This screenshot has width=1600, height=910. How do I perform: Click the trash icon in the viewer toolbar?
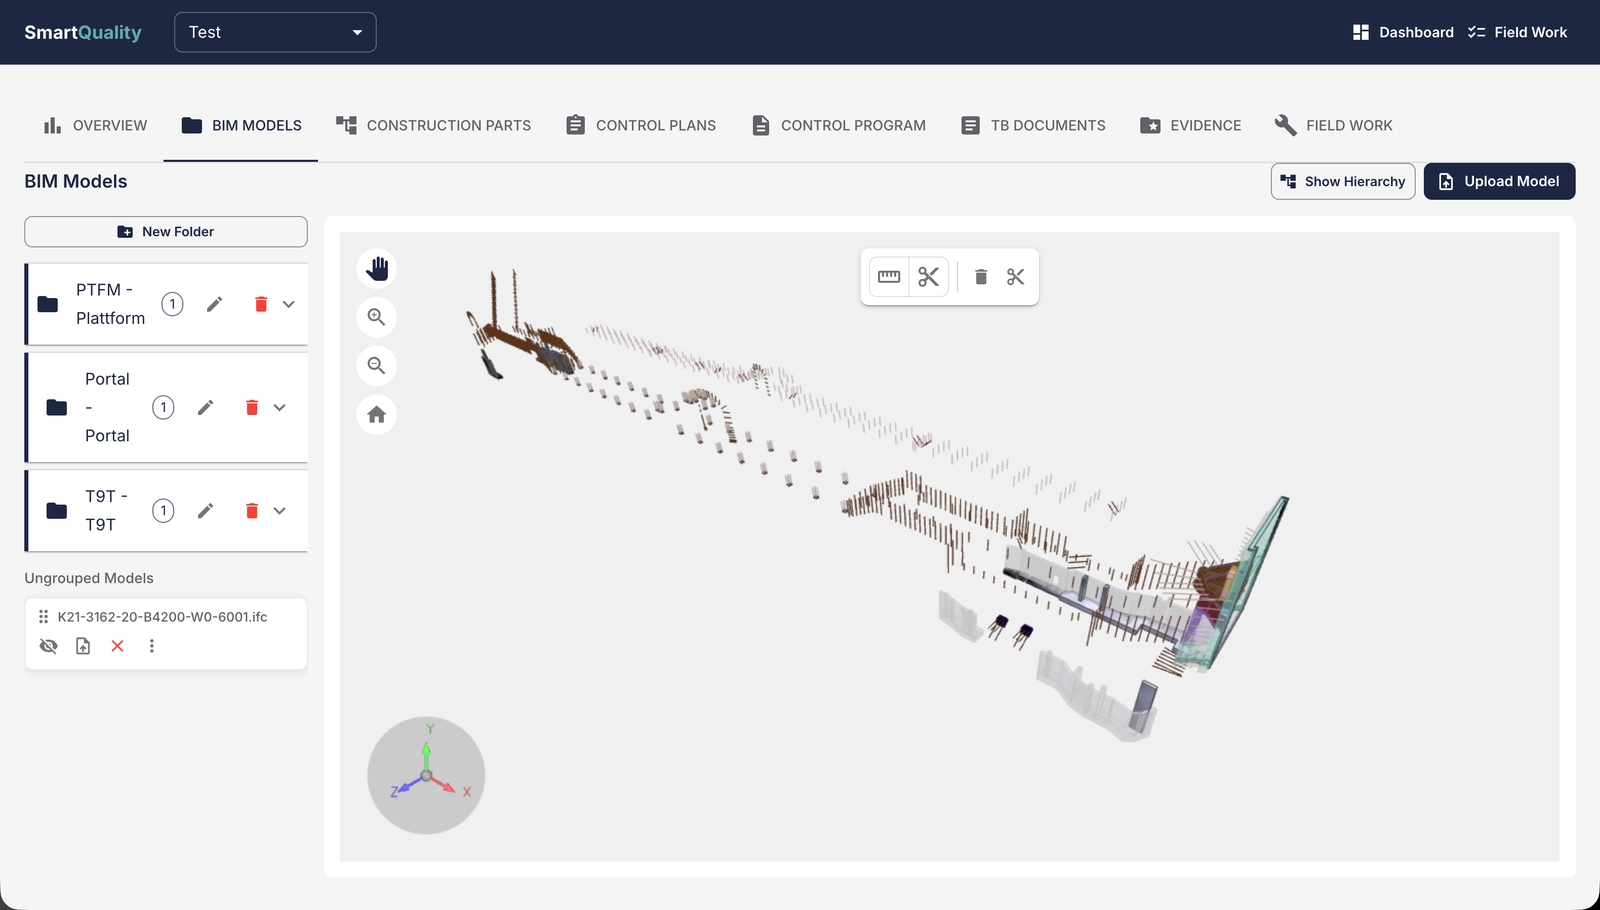[981, 277]
